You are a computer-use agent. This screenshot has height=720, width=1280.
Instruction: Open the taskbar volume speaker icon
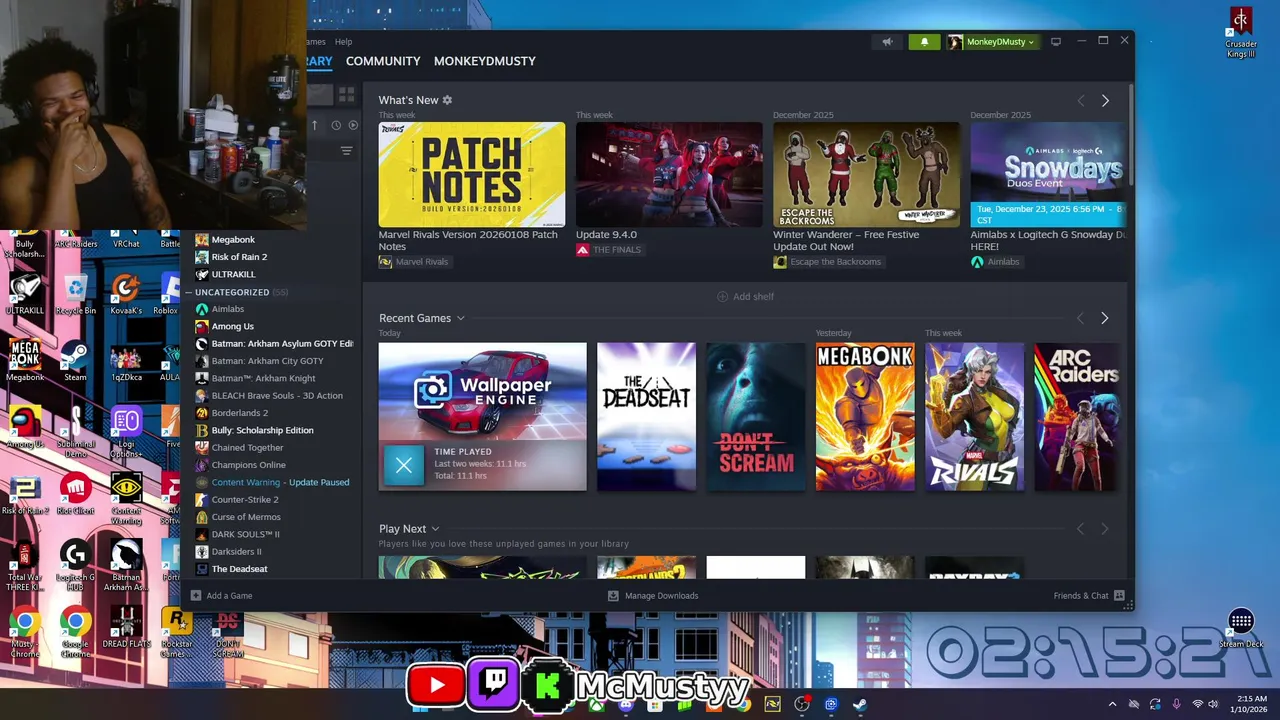1214,705
